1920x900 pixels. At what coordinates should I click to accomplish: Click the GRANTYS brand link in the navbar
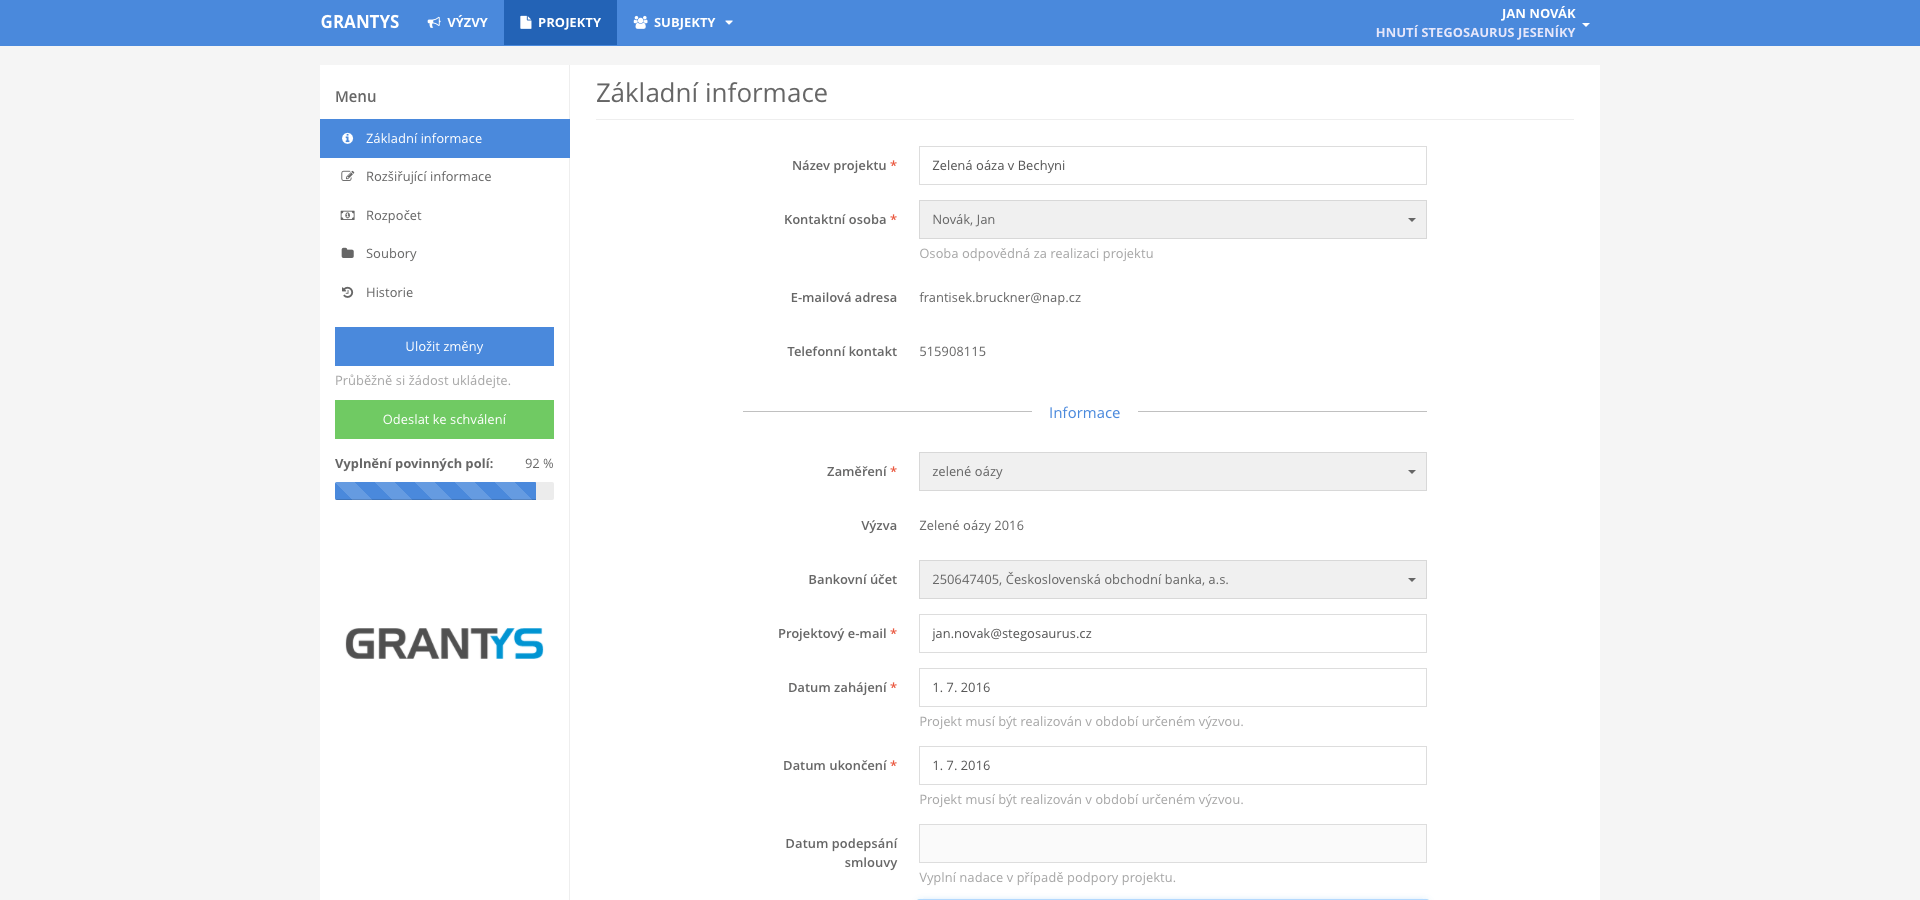tap(360, 22)
